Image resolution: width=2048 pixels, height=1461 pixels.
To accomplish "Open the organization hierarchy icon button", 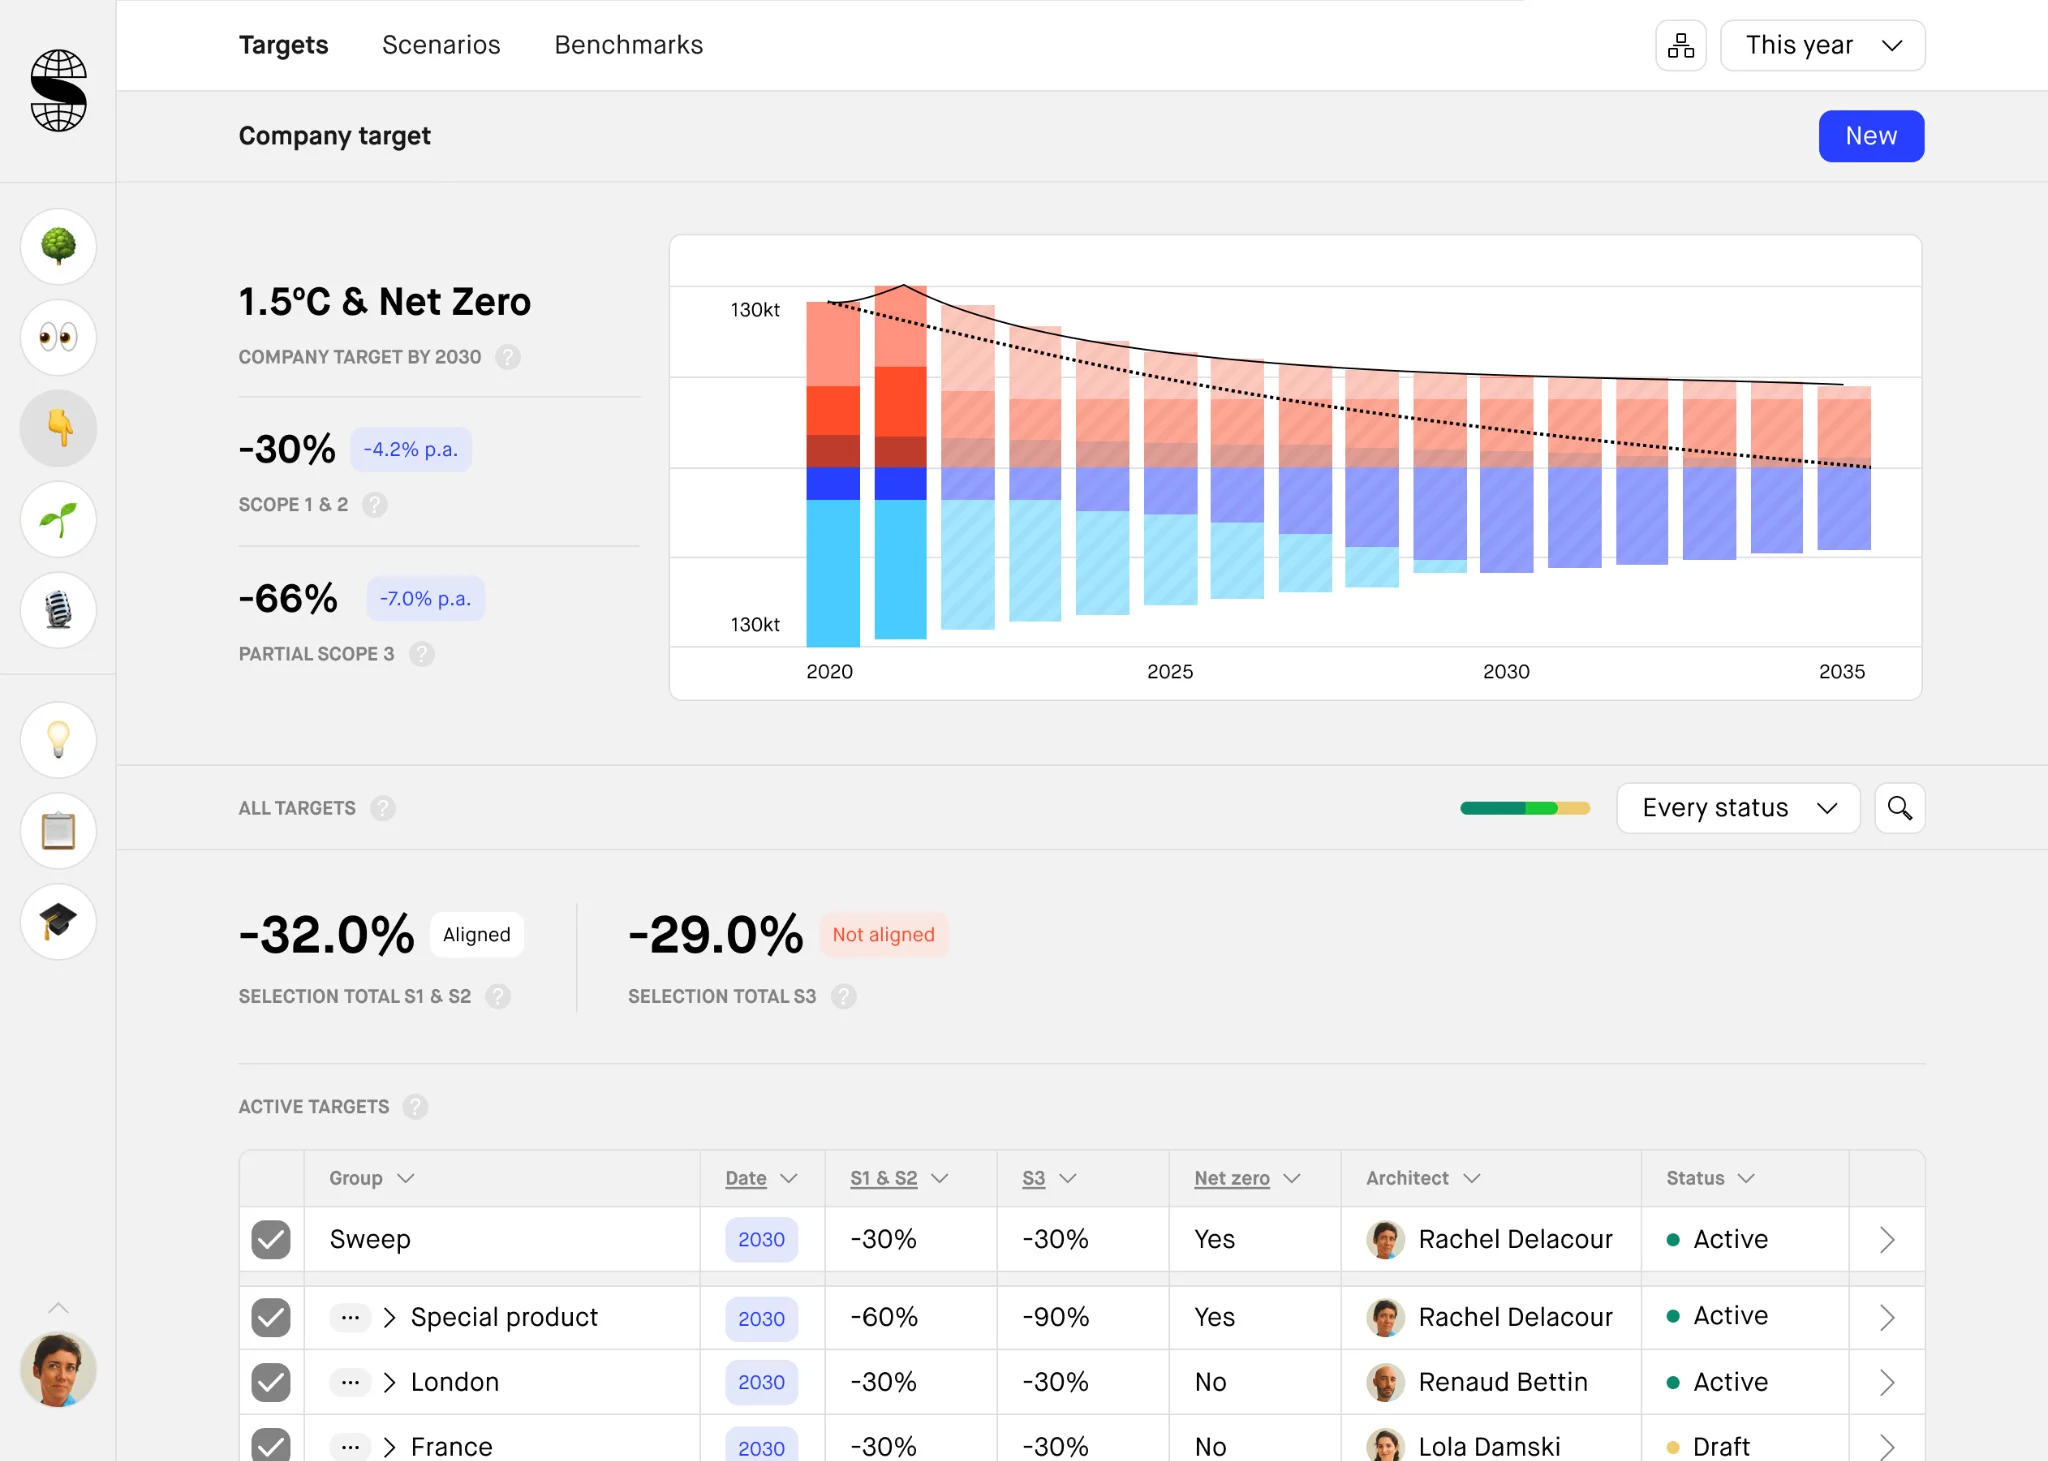I will click(1681, 46).
